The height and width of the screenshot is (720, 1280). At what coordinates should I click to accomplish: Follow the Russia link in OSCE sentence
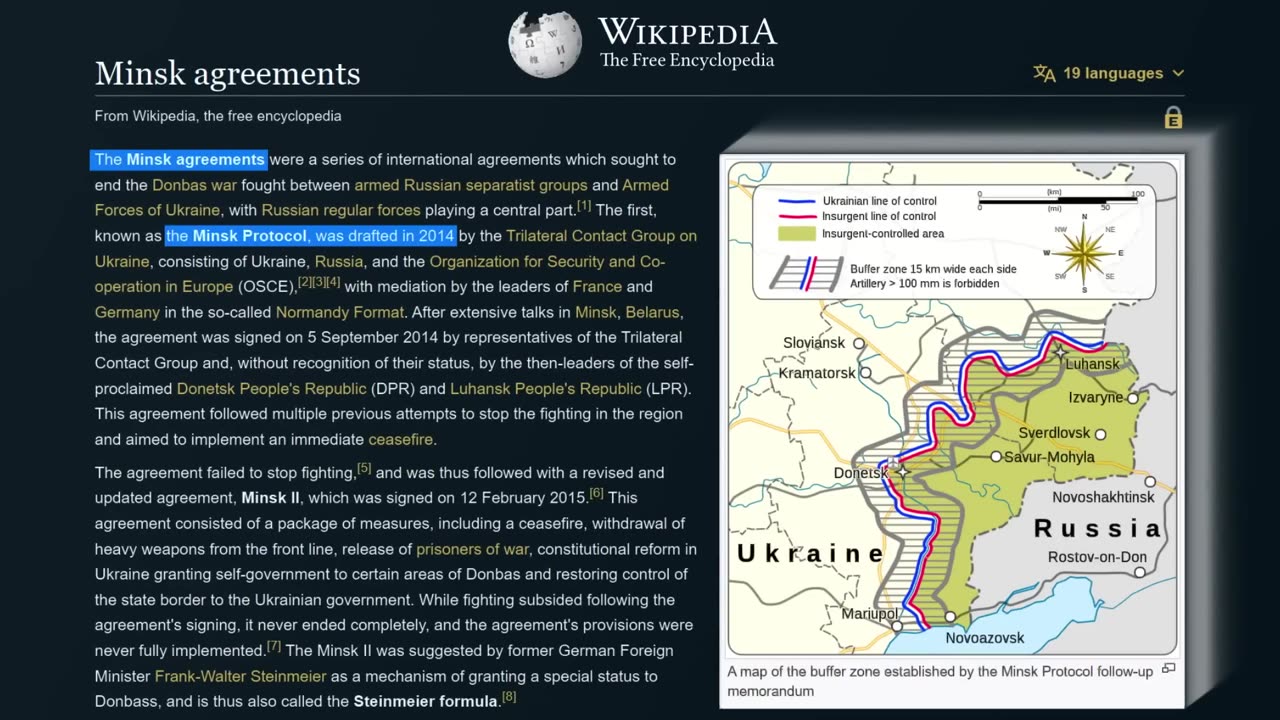click(339, 261)
